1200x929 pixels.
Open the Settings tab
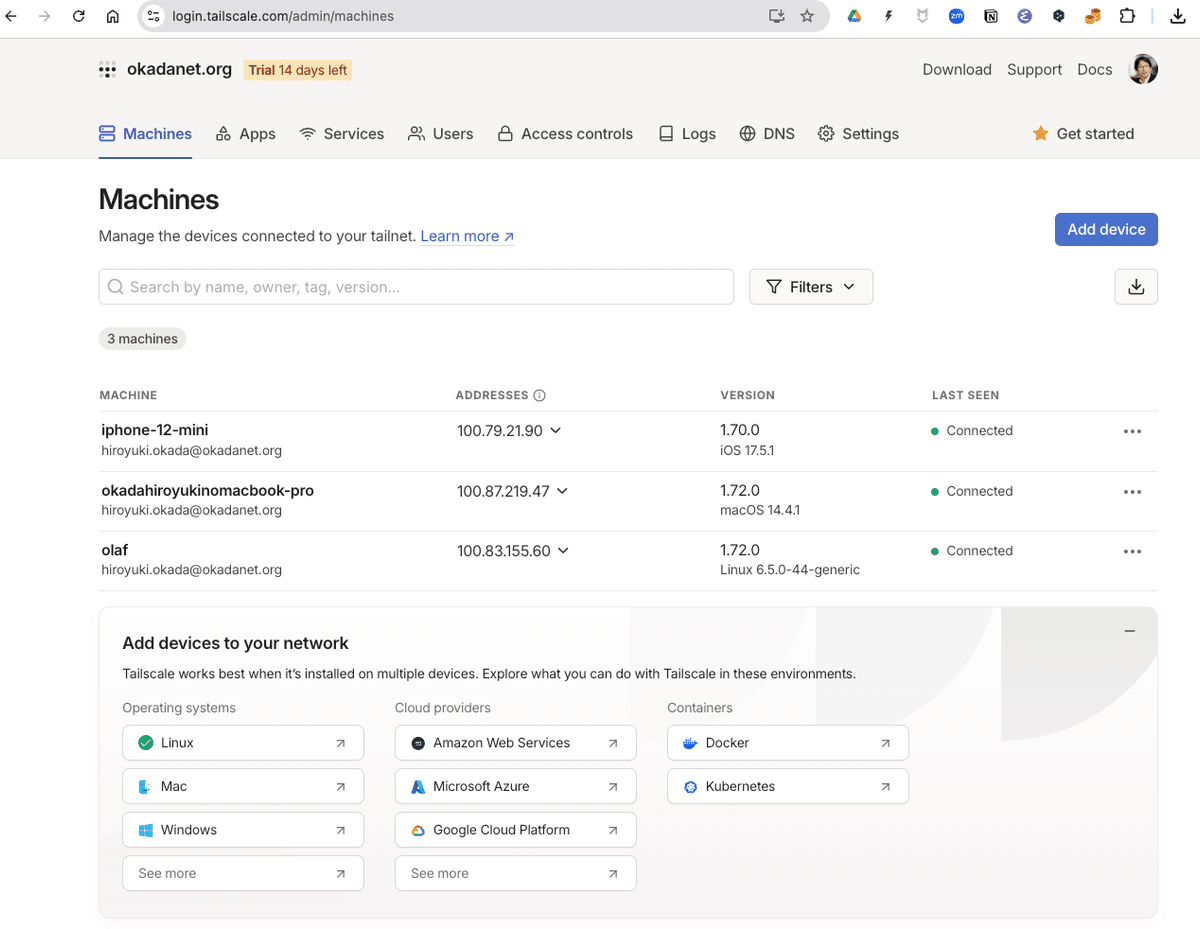click(858, 134)
